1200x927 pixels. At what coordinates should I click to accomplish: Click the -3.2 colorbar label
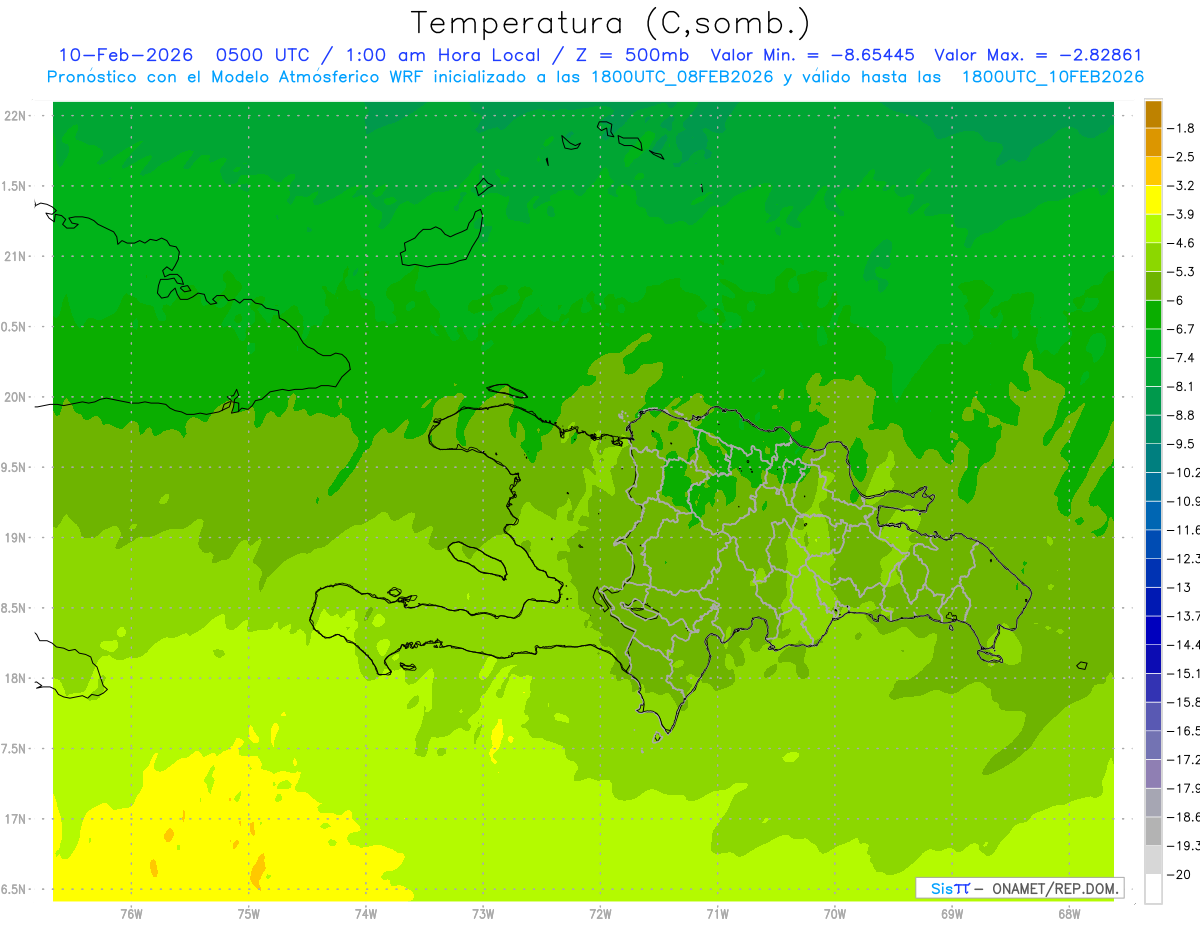[1180, 186]
